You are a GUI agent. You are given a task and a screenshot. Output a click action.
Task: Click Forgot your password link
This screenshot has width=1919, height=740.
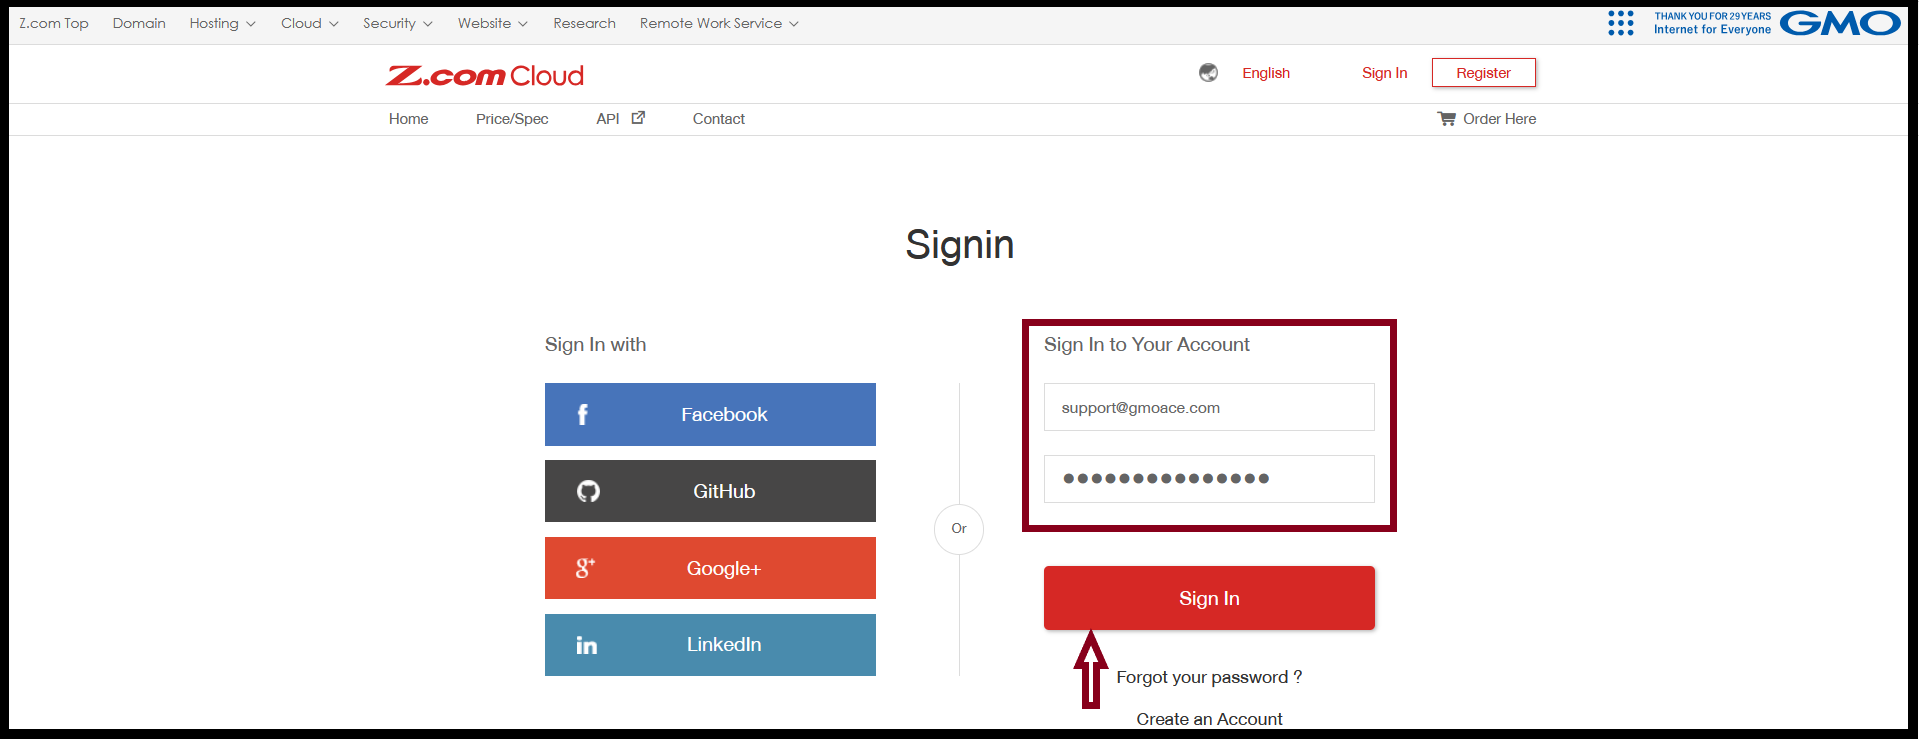pyautogui.click(x=1209, y=677)
